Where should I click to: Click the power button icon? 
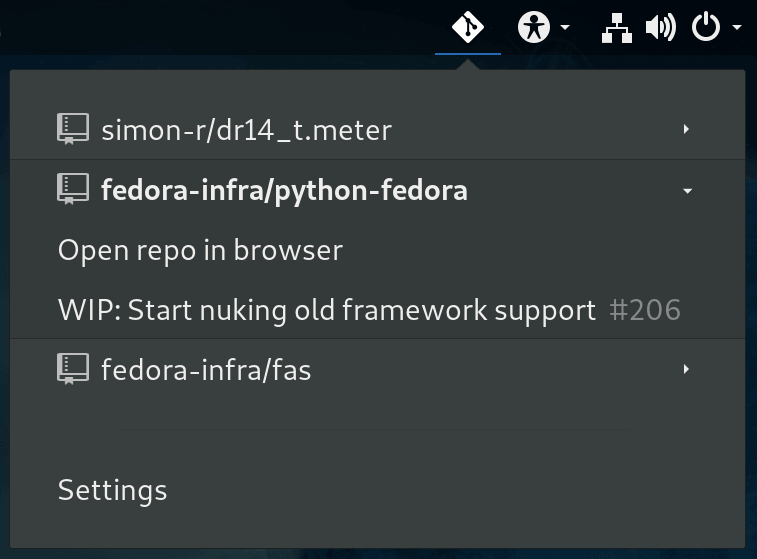point(706,27)
